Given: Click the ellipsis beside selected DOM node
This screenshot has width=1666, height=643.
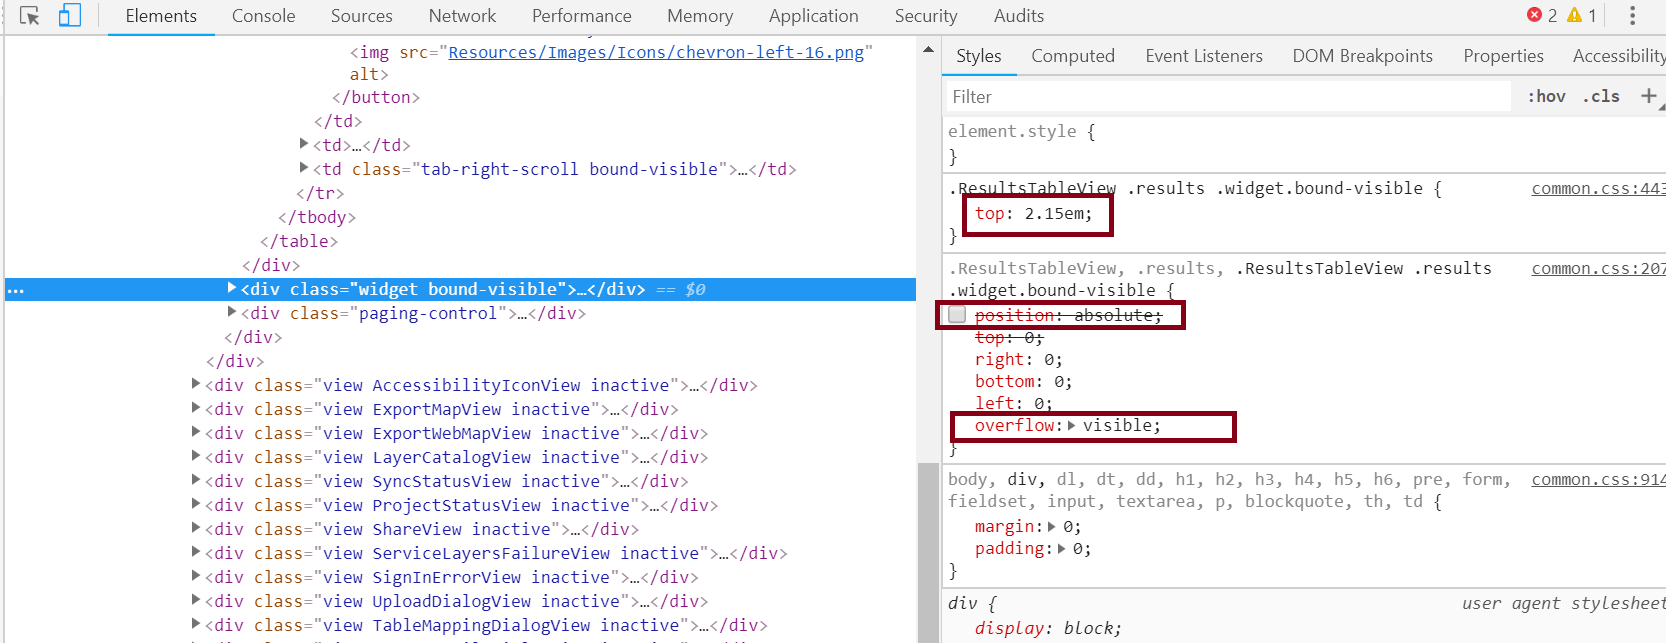Looking at the screenshot, I should click(15, 290).
